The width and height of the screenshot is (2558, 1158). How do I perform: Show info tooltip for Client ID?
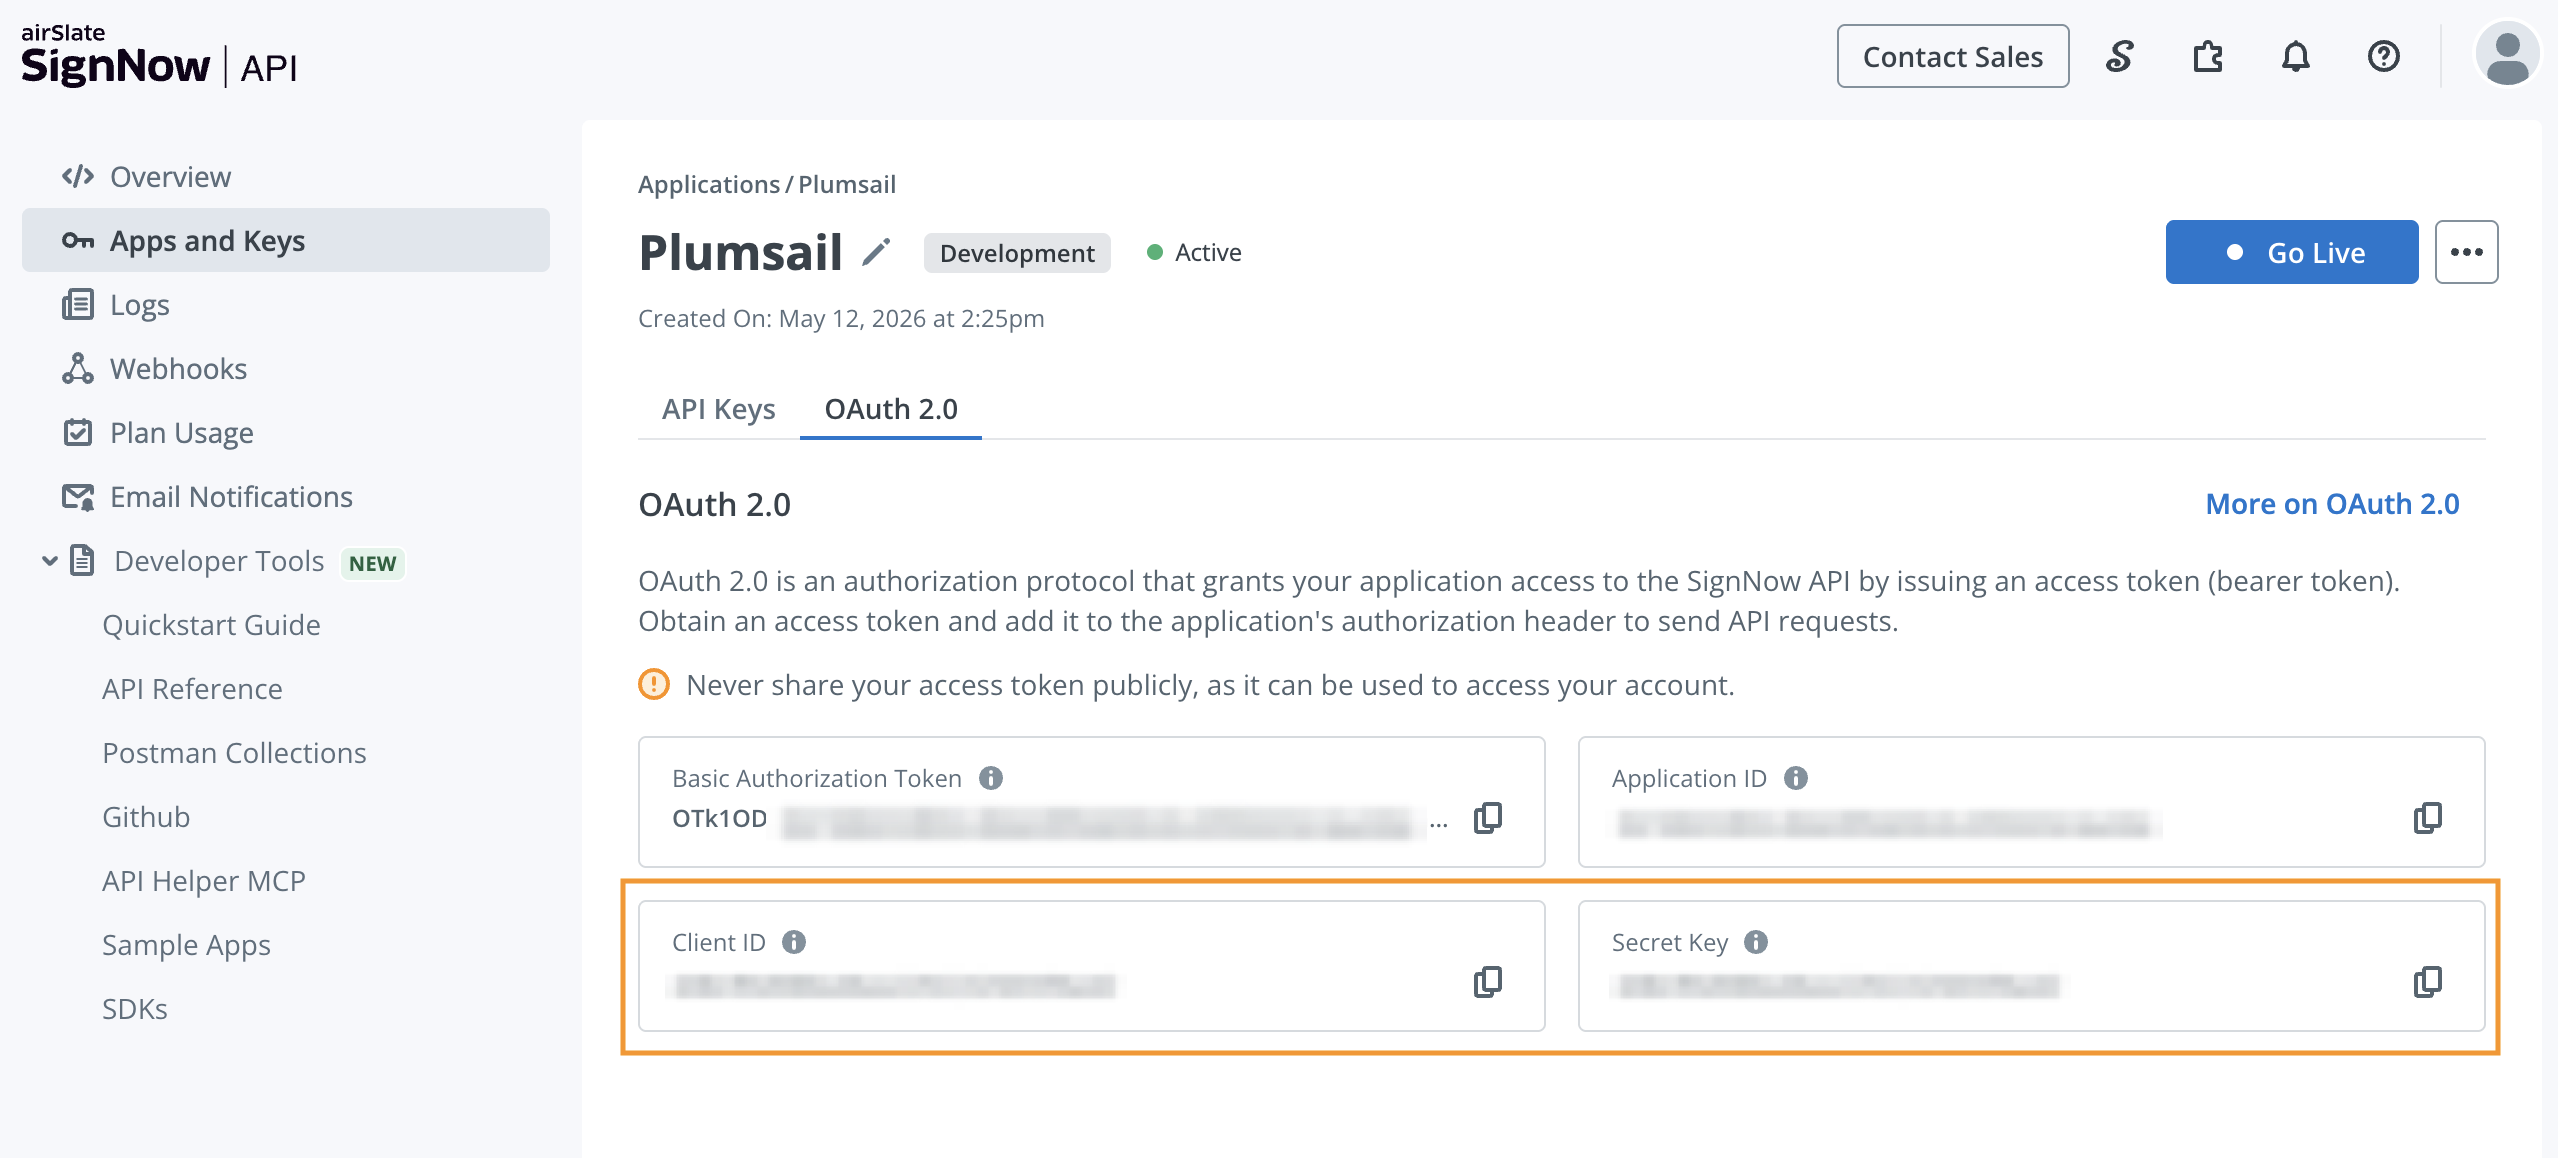[794, 942]
